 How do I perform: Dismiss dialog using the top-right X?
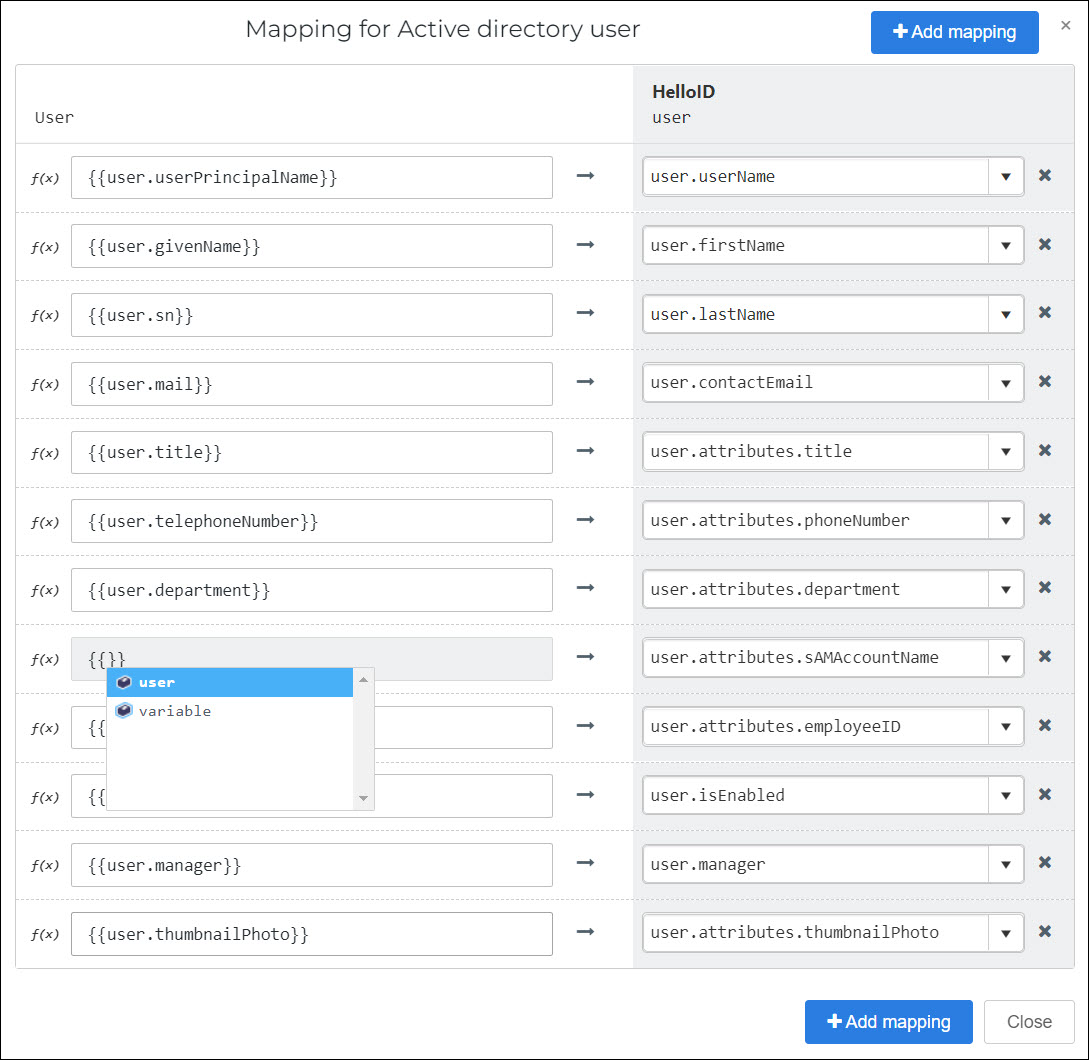[x=1065, y=26]
